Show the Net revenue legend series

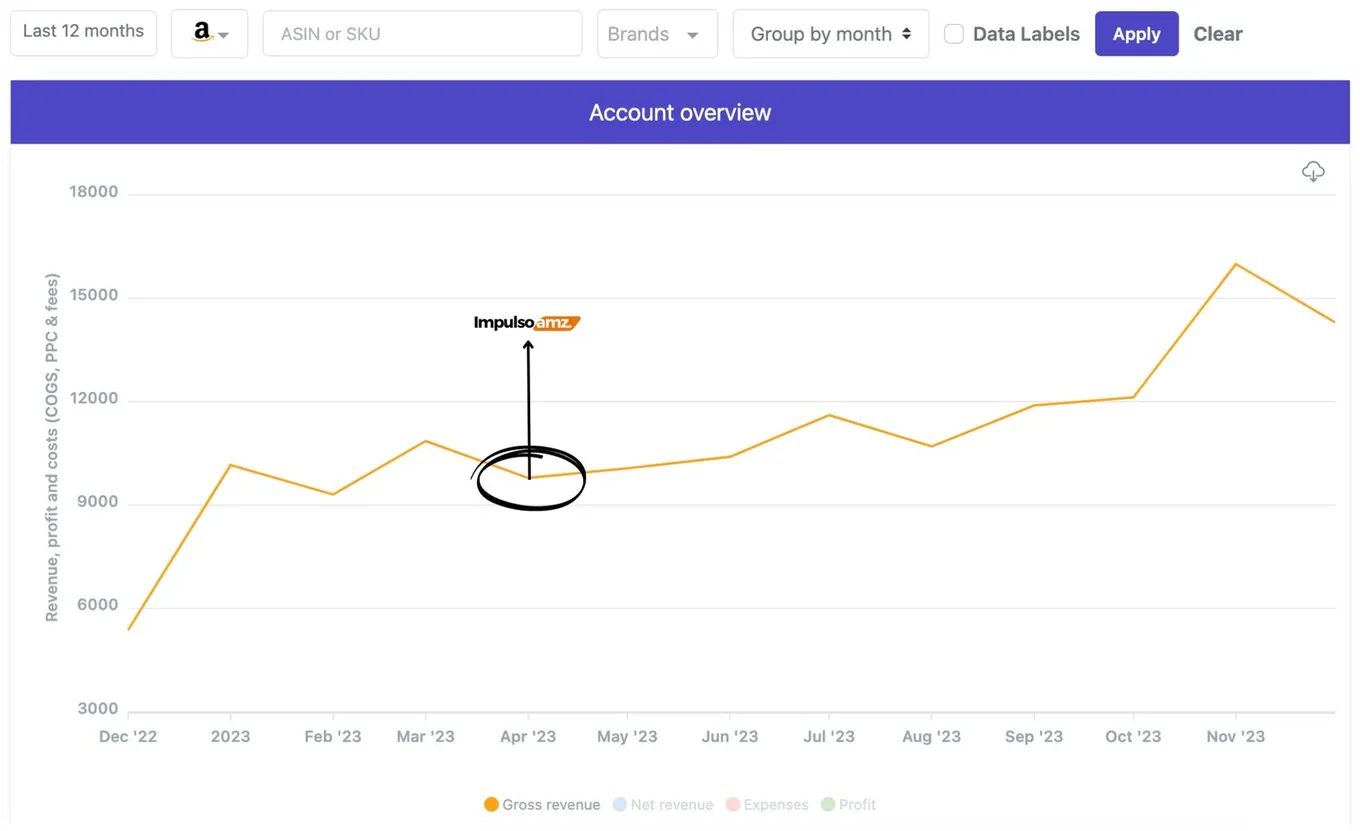[x=663, y=805]
